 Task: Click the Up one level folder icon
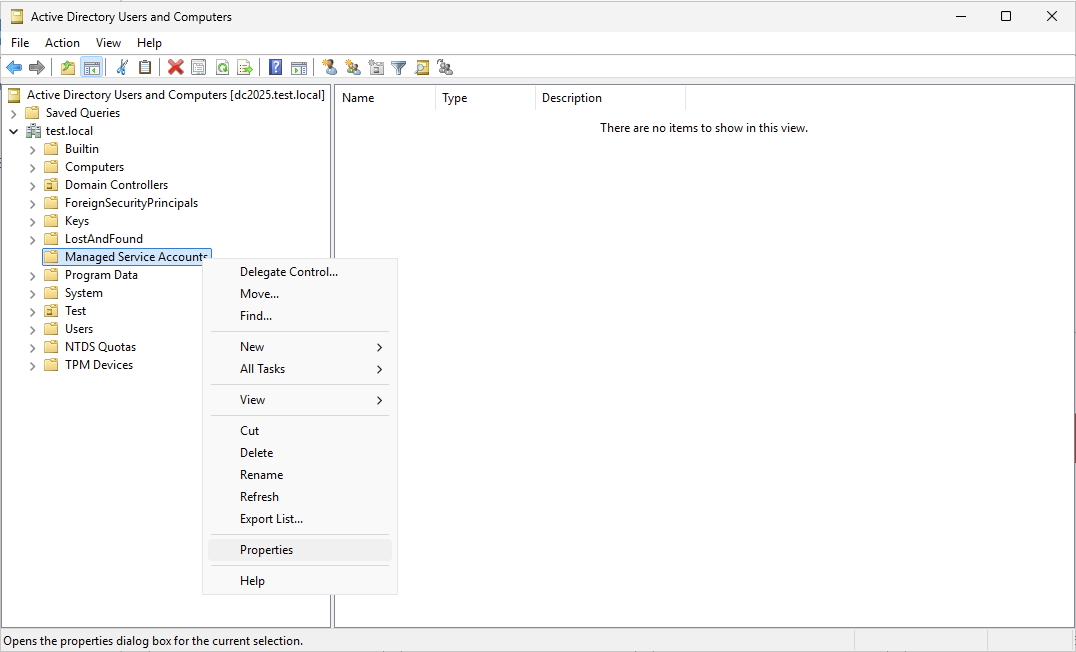68,67
